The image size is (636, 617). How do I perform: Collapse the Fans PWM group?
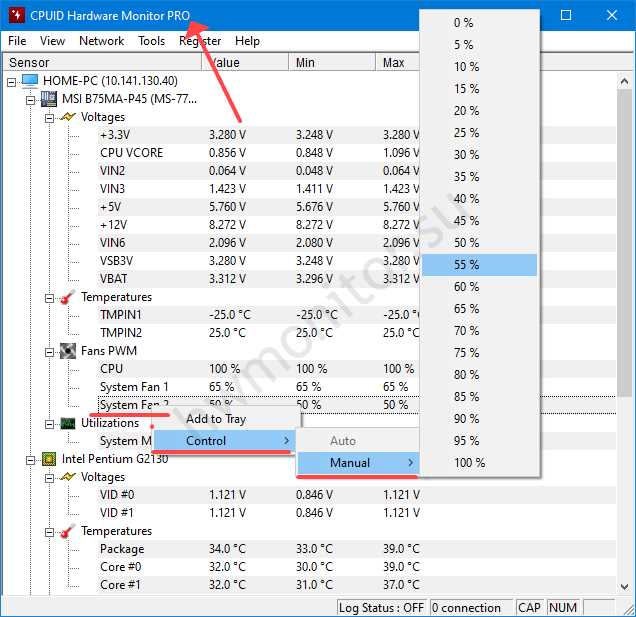click(x=49, y=353)
